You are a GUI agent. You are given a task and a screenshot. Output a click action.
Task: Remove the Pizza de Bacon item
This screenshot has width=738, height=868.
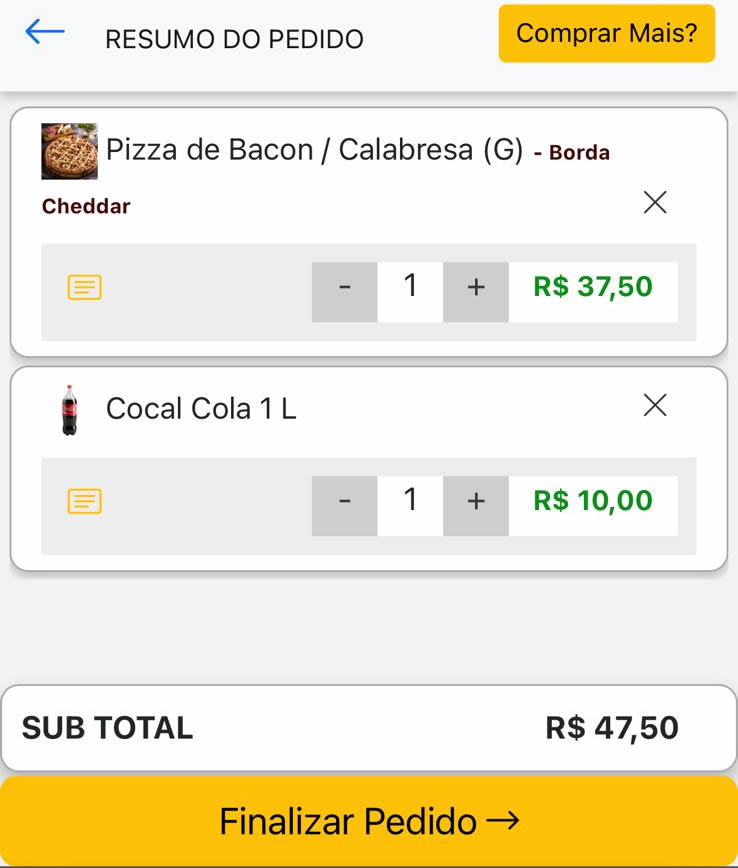655,202
